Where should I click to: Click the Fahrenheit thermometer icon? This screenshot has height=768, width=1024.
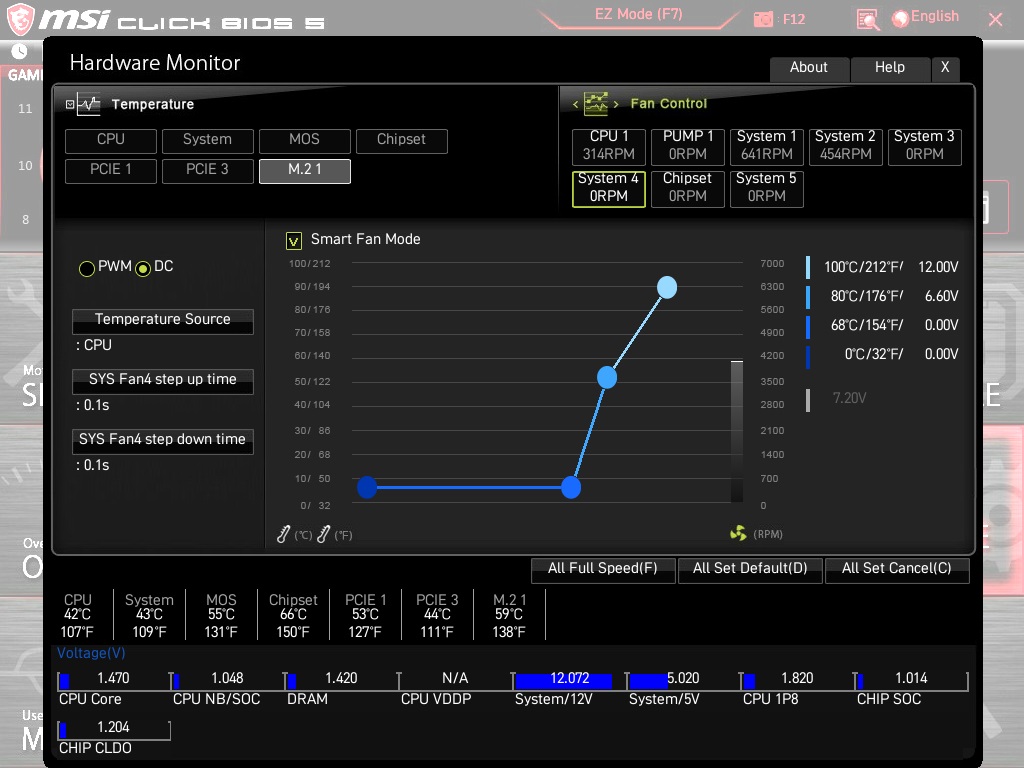323,534
